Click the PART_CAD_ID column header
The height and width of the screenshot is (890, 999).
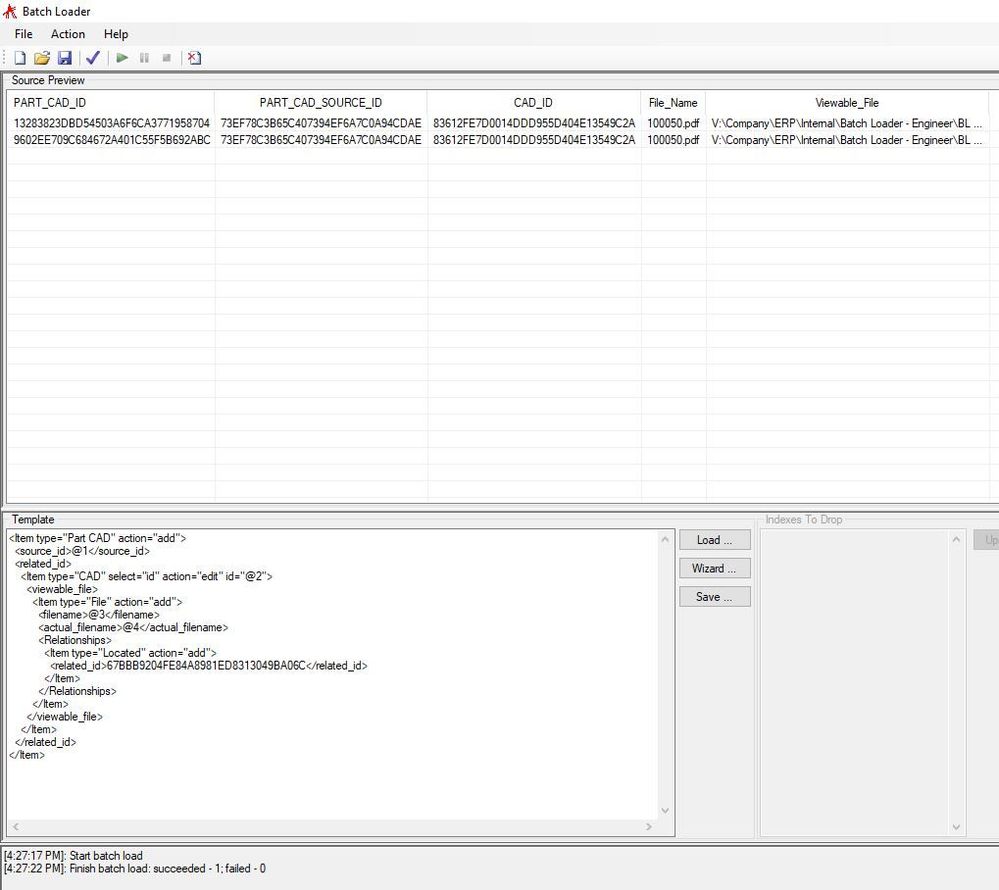point(110,103)
